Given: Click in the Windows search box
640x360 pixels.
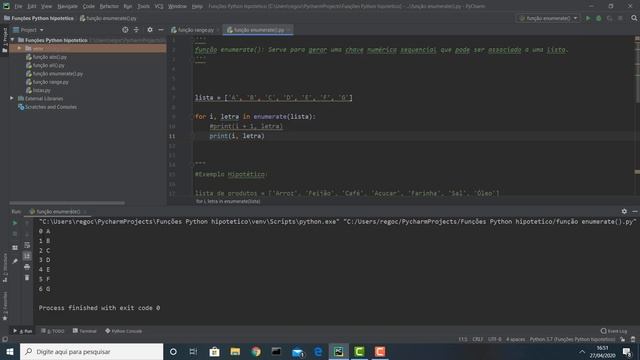Looking at the screenshot, I should pyautogui.click(x=91, y=351).
